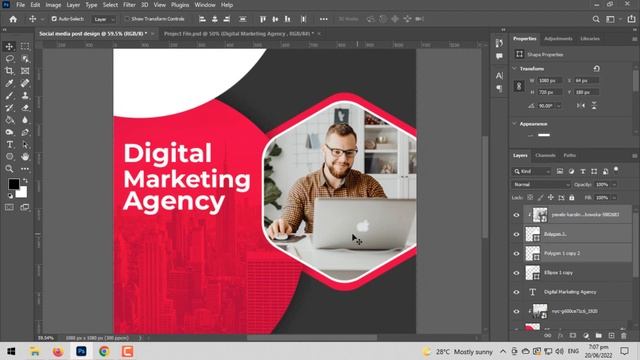Hide the nyc skyline image layer
This screenshot has height=360, width=640.
click(x=516, y=311)
